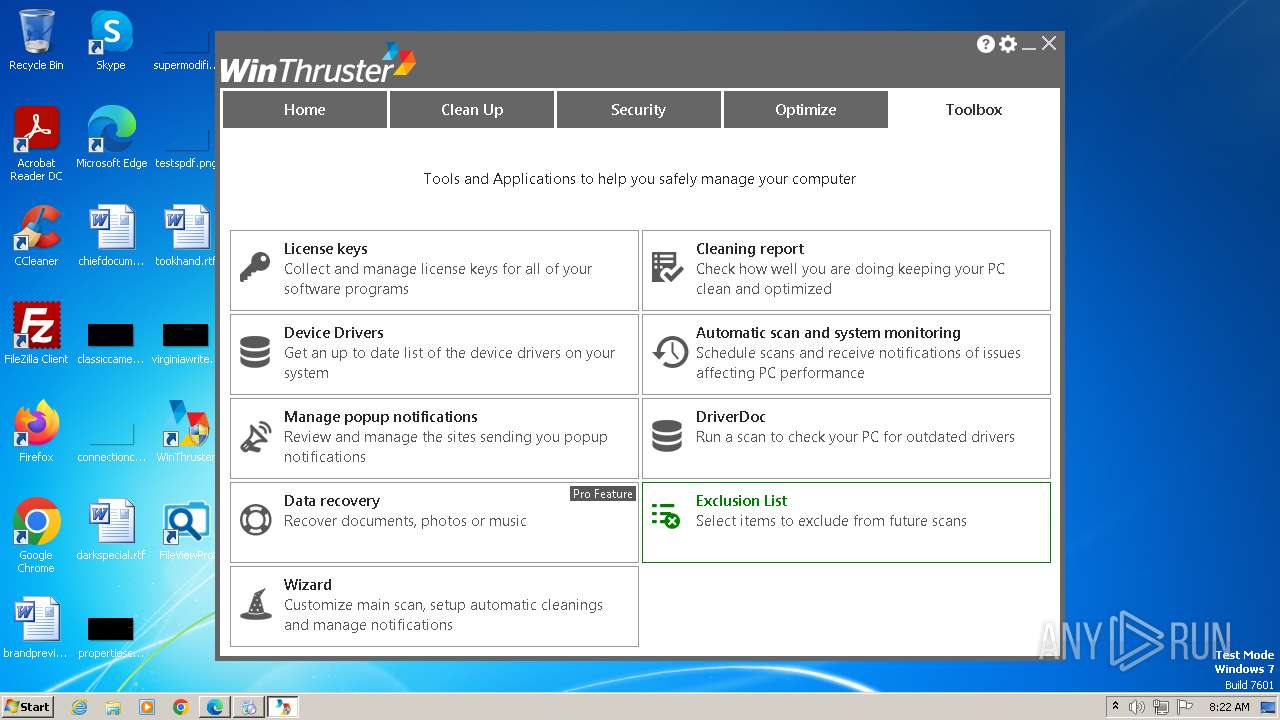The height and width of the screenshot is (720, 1280).
Task: Switch to the Home tab
Action: [305, 110]
